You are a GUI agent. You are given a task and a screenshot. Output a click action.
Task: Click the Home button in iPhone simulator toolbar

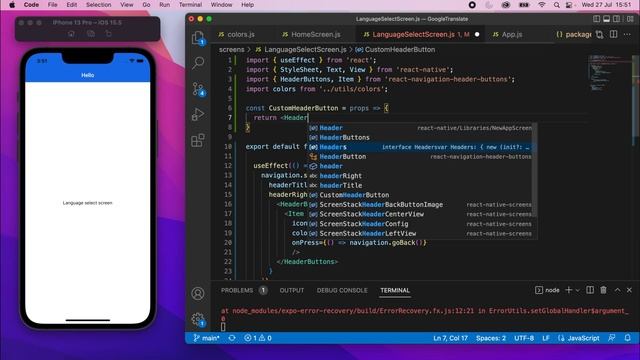click(71, 33)
